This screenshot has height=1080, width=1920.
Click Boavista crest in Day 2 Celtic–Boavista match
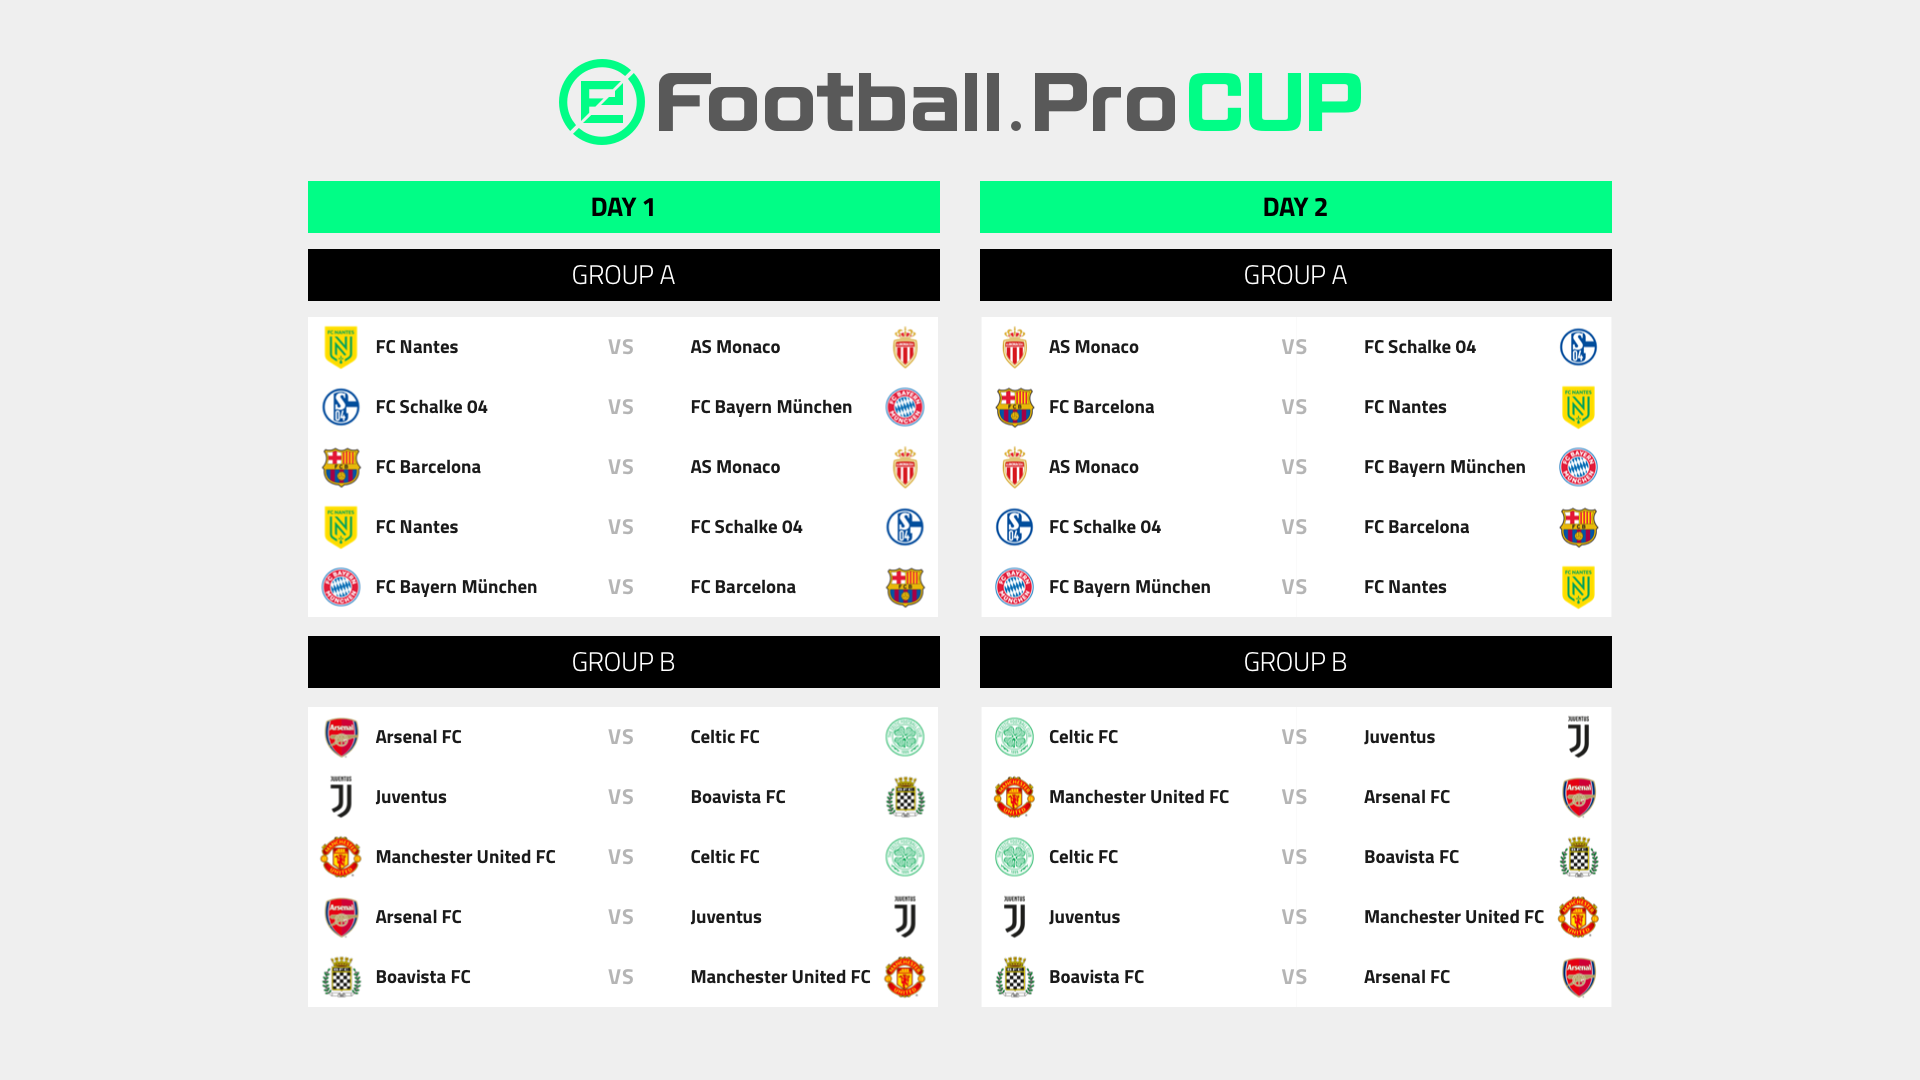coord(1578,857)
